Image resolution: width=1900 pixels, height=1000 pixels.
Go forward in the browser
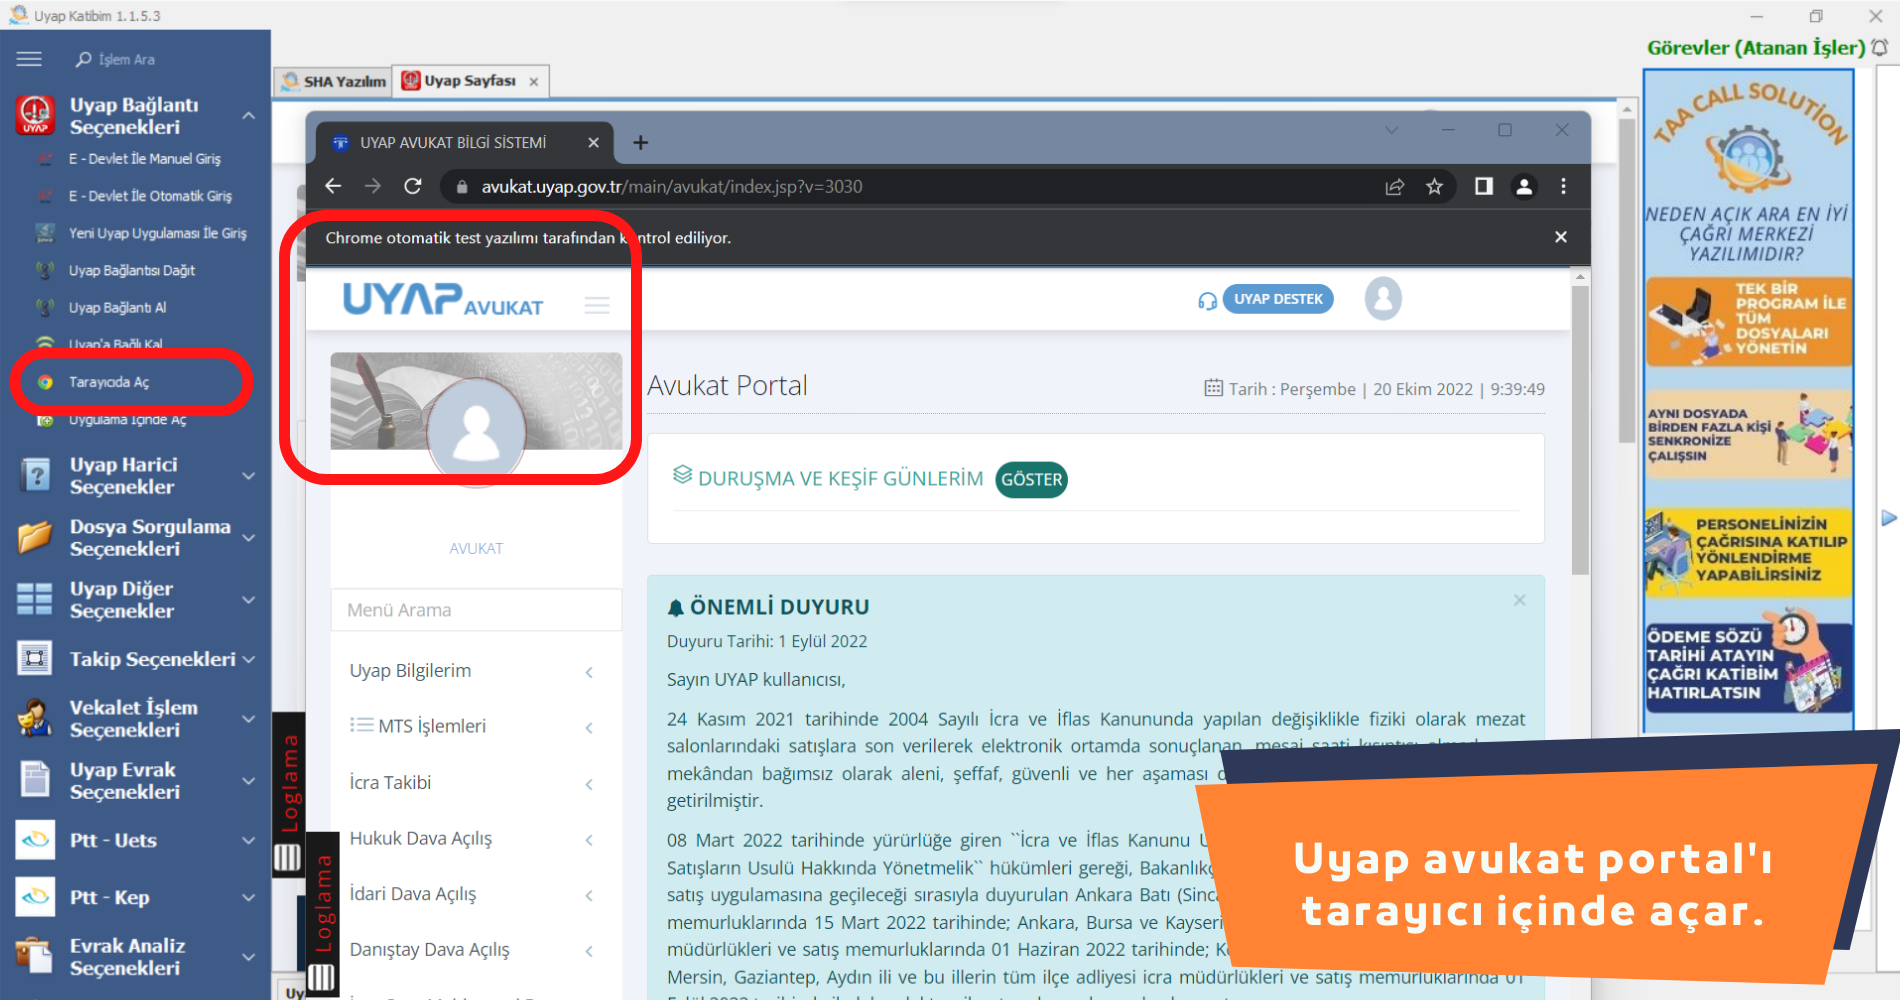tap(373, 186)
